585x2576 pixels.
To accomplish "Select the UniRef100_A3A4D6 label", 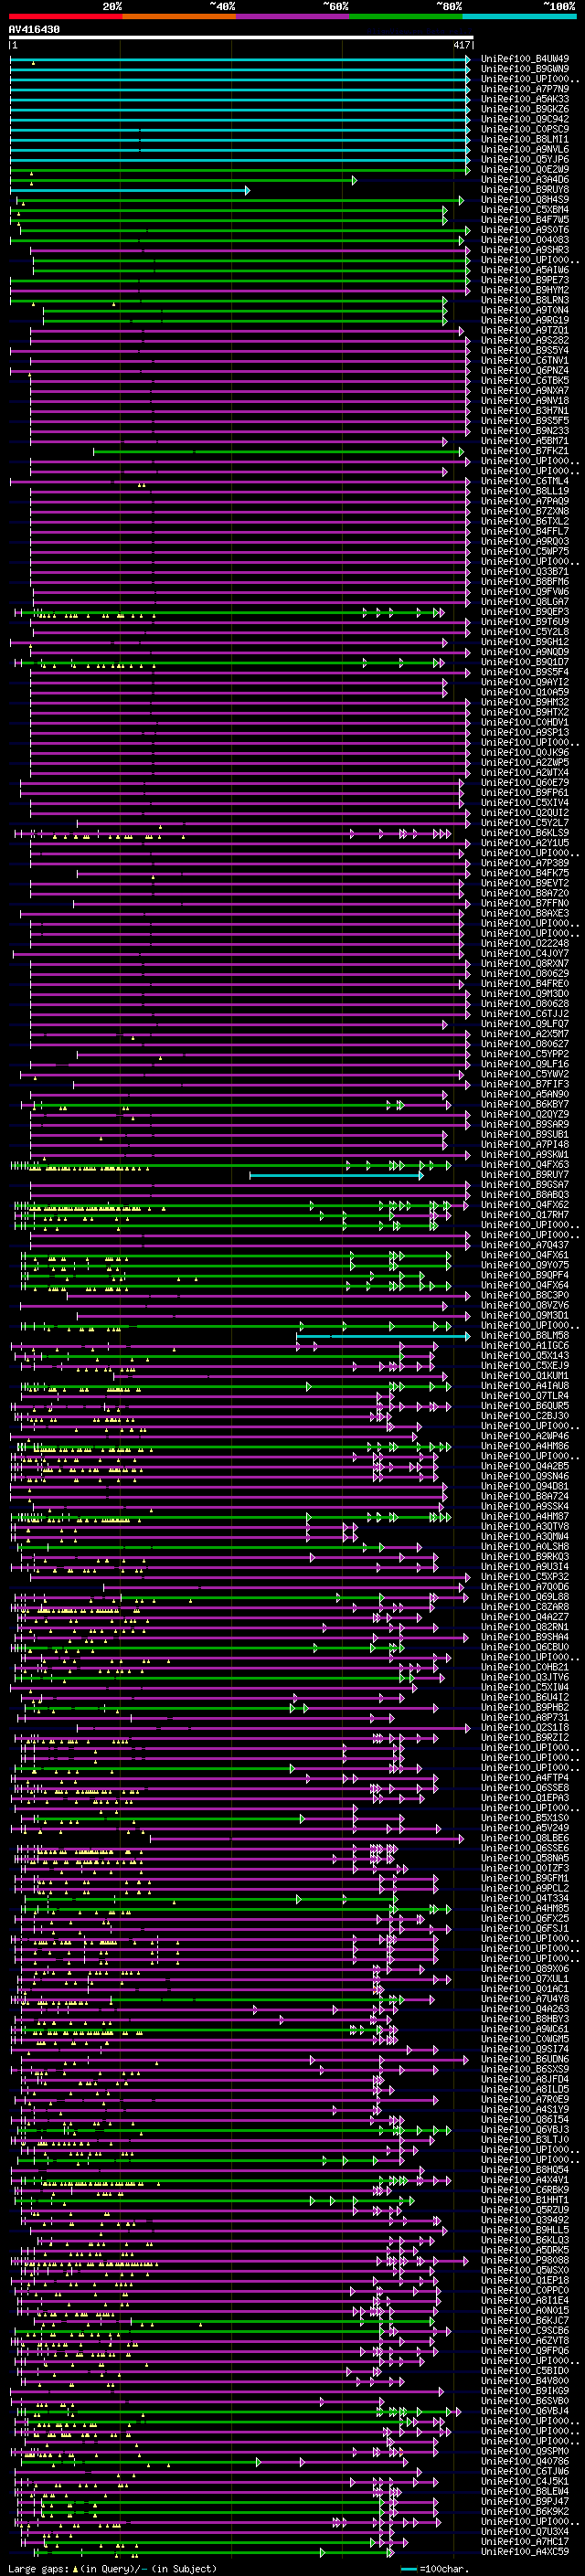I will (x=525, y=180).
